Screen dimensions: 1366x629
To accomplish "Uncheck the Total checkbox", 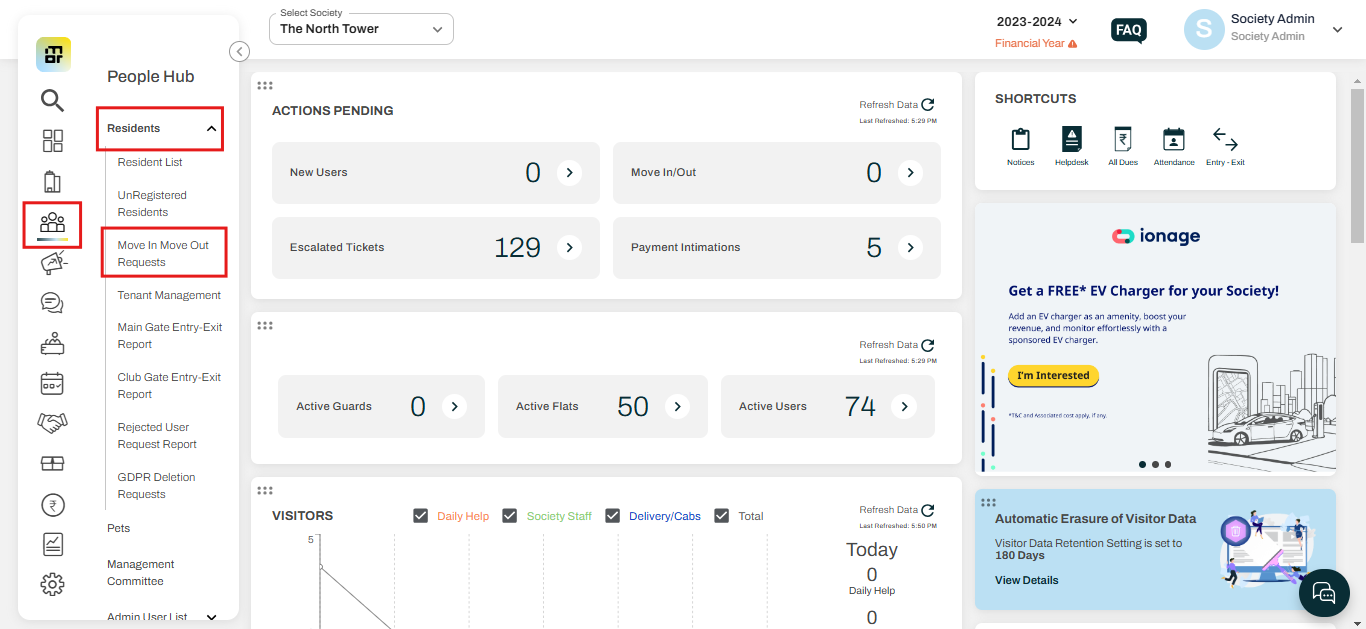I will [x=722, y=516].
